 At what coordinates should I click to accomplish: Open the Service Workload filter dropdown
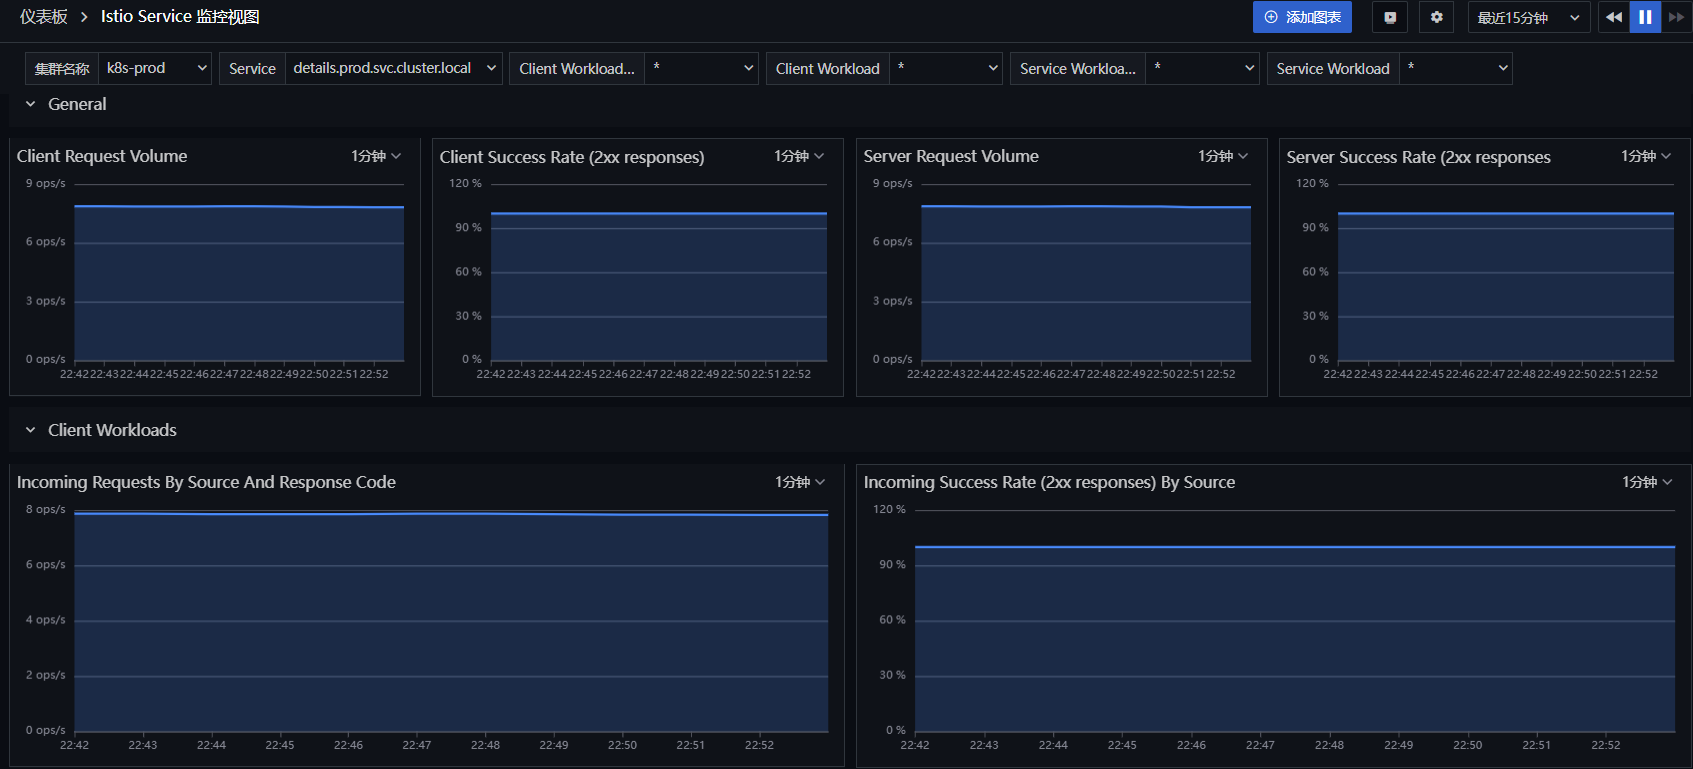pyautogui.click(x=1455, y=68)
